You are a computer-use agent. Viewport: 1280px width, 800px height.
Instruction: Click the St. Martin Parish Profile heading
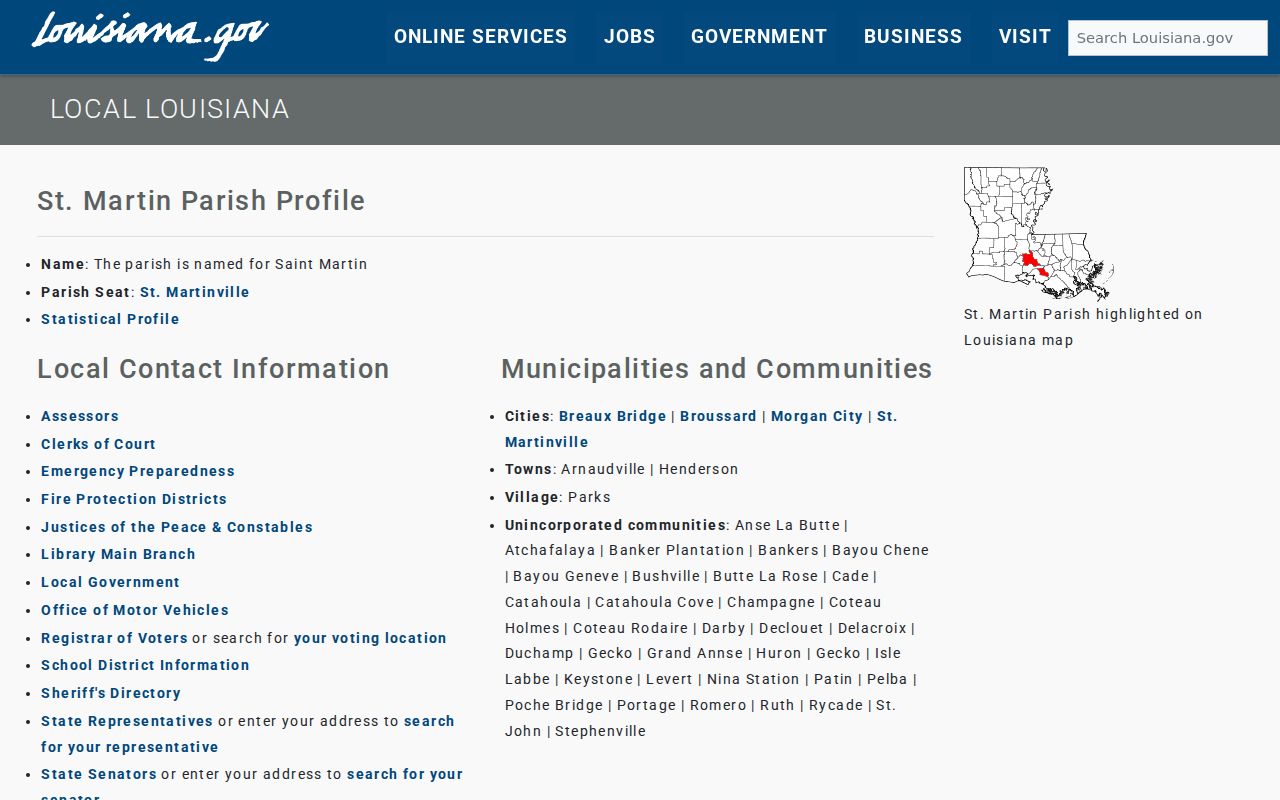[x=201, y=201]
